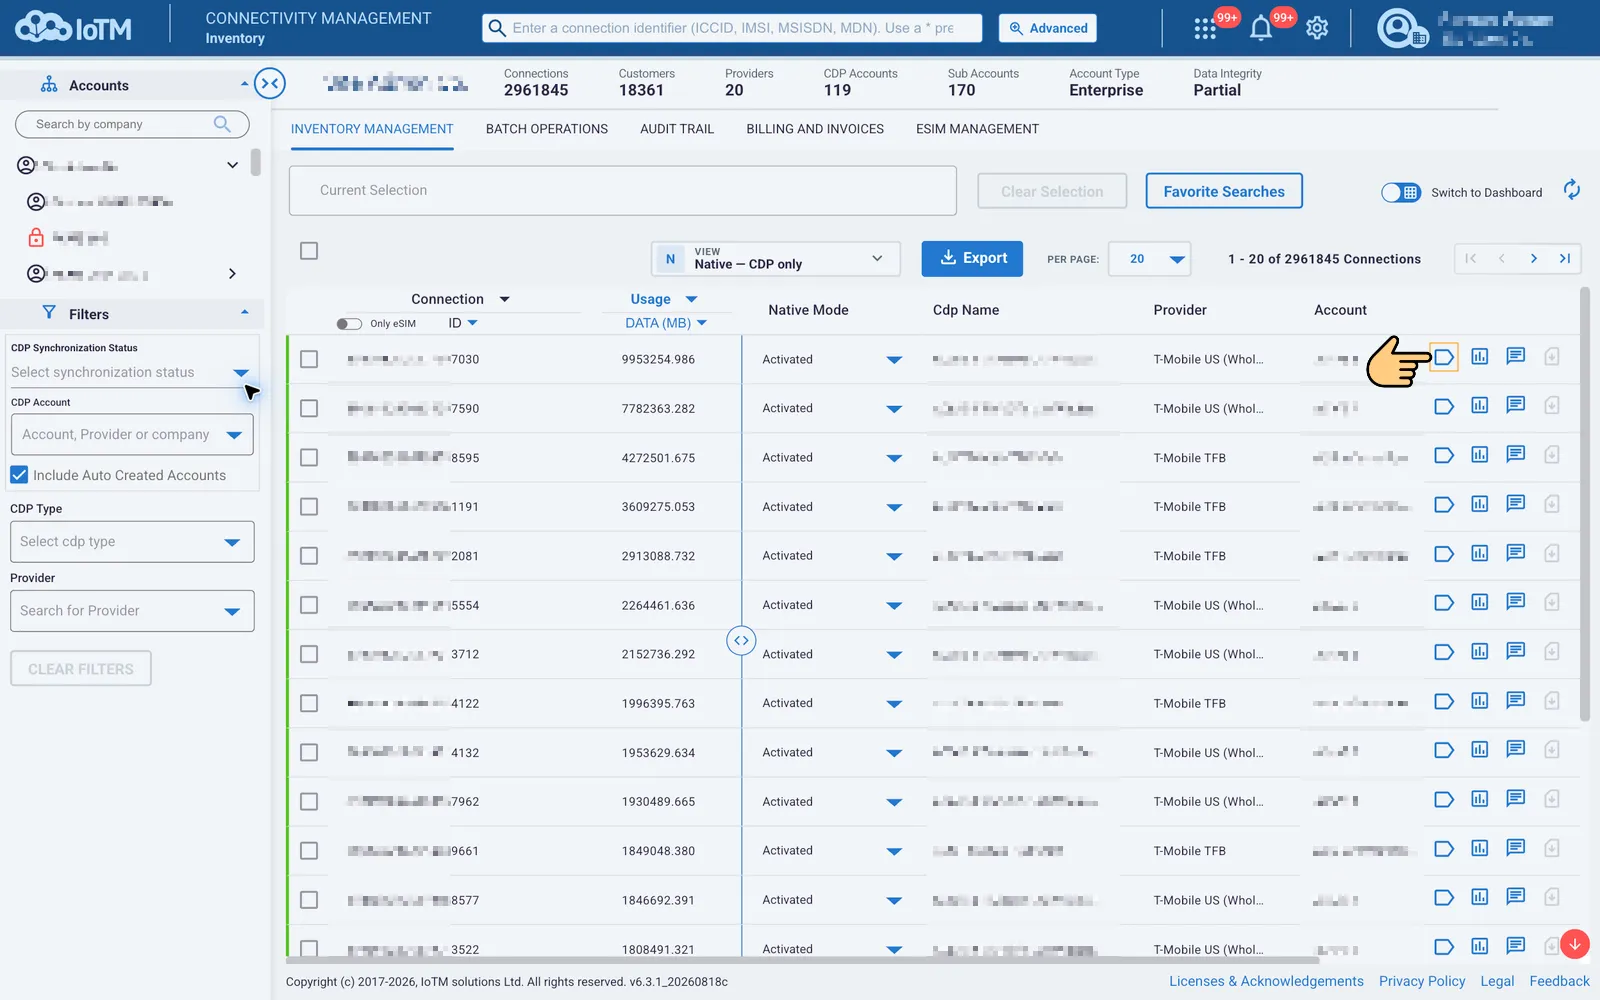
Task: Toggle Switch to Dashboard
Action: [x=1400, y=192]
